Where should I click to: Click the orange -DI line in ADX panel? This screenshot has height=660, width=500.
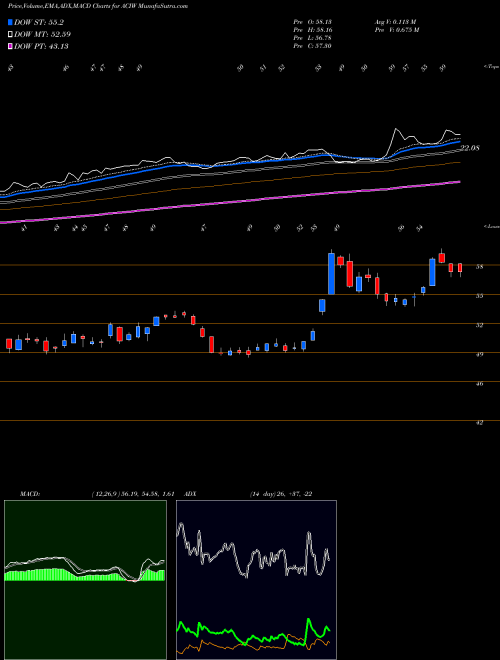(x=253, y=646)
